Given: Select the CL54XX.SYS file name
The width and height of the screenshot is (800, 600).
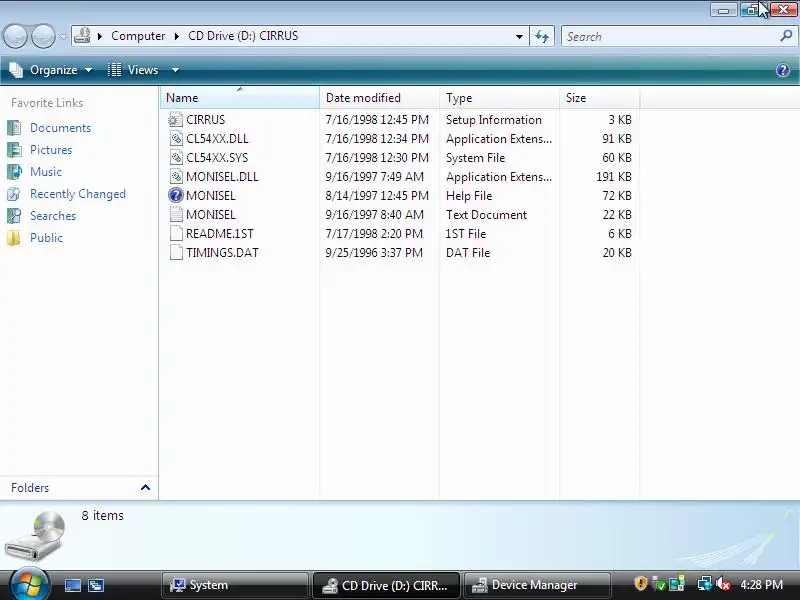Looking at the screenshot, I should tap(217, 158).
